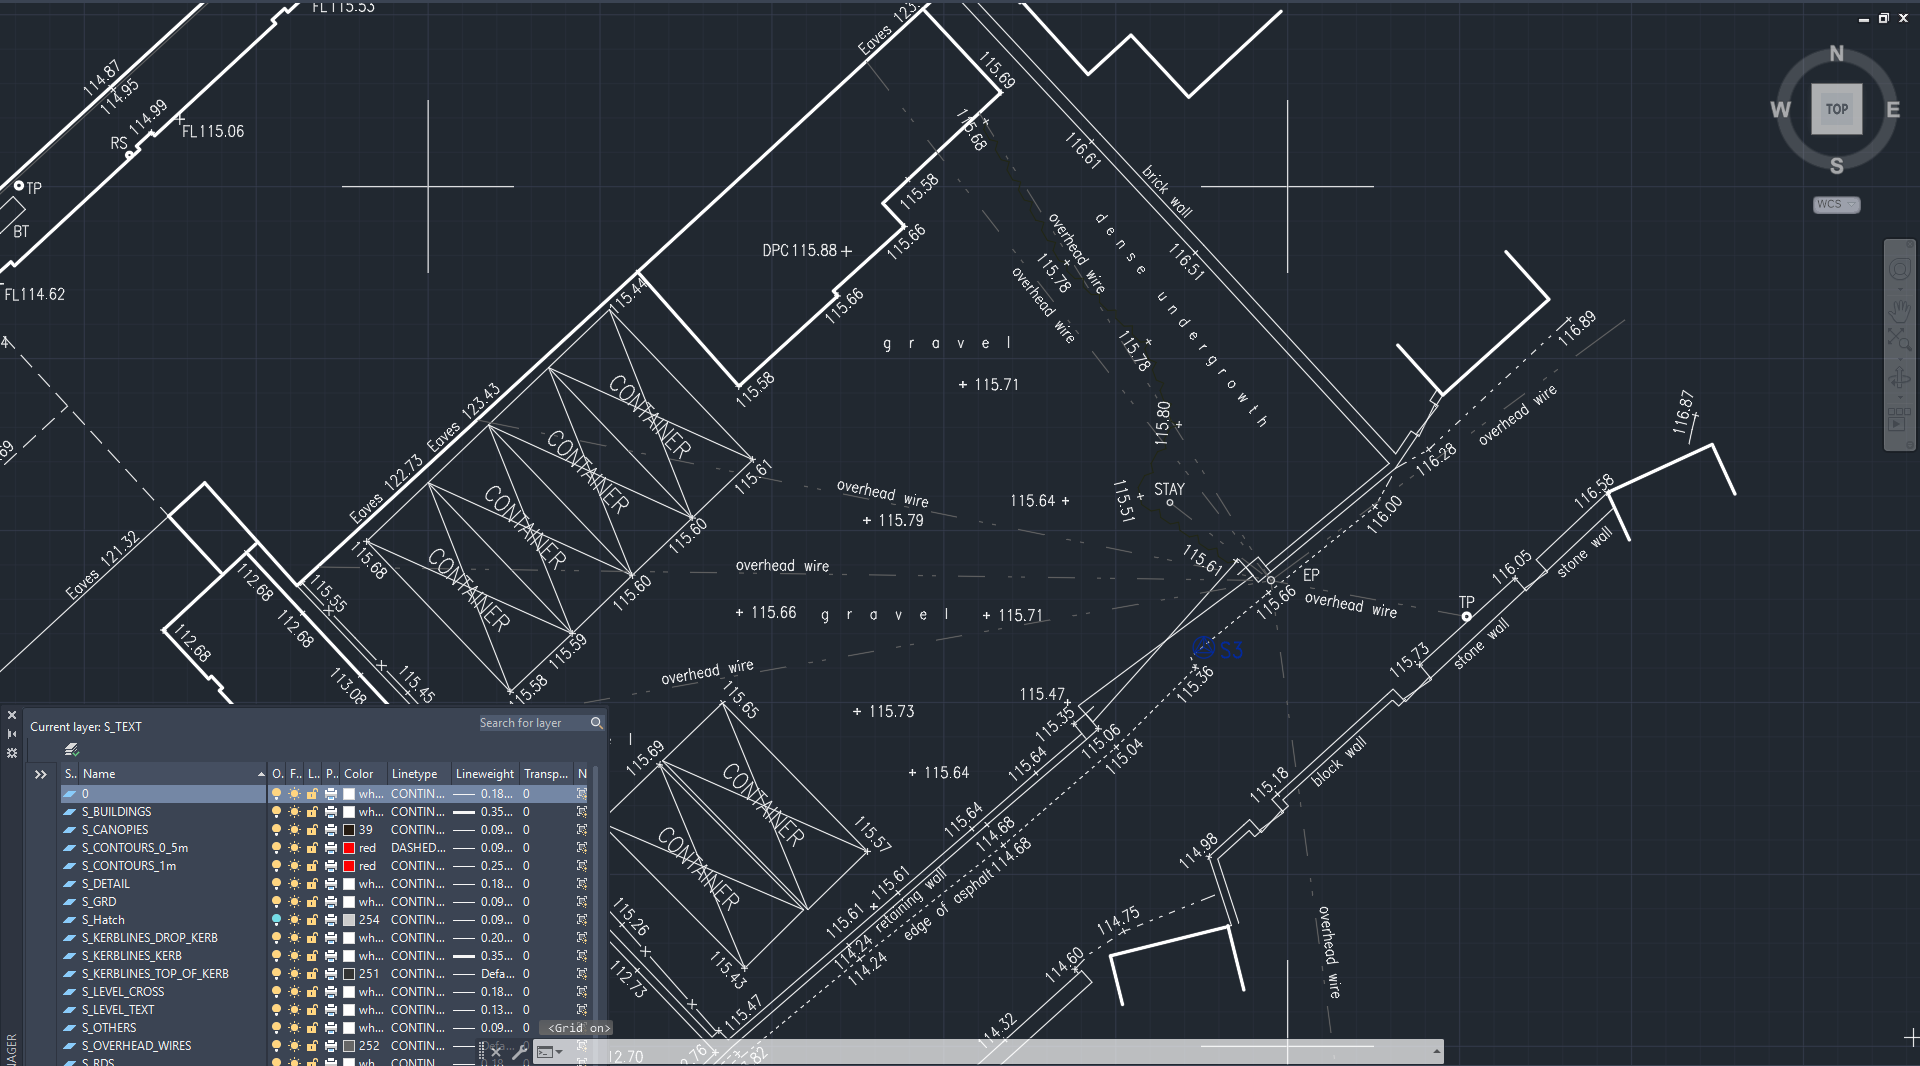1920x1066 pixels.
Task: Change the red color of S_CONTOURS_1m
Action: coord(349,866)
